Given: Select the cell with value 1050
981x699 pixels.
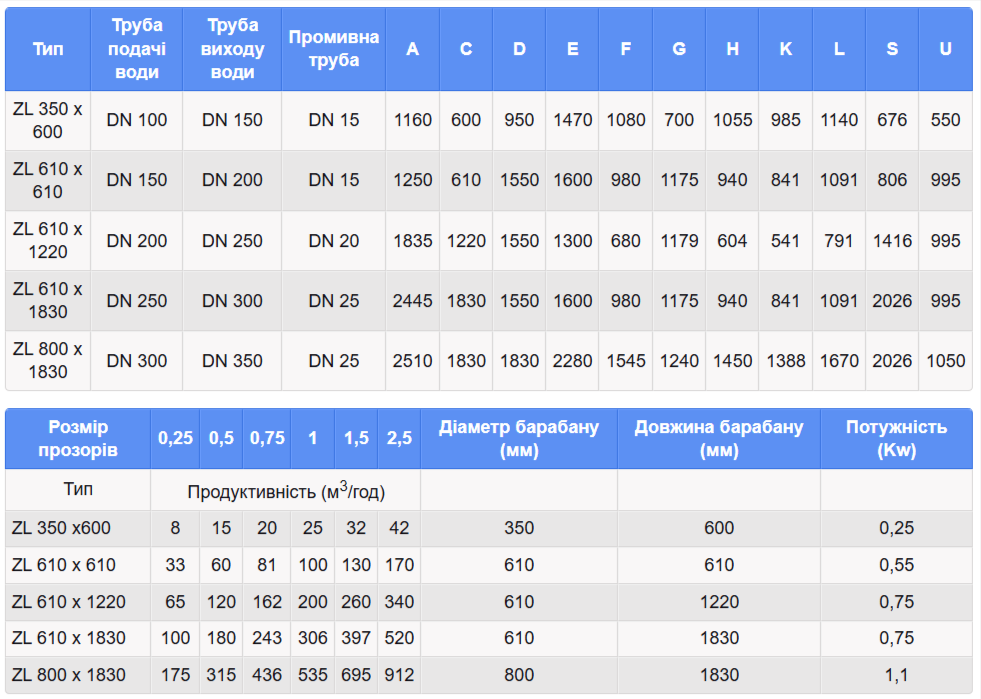Looking at the screenshot, I should click(x=945, y=361).
